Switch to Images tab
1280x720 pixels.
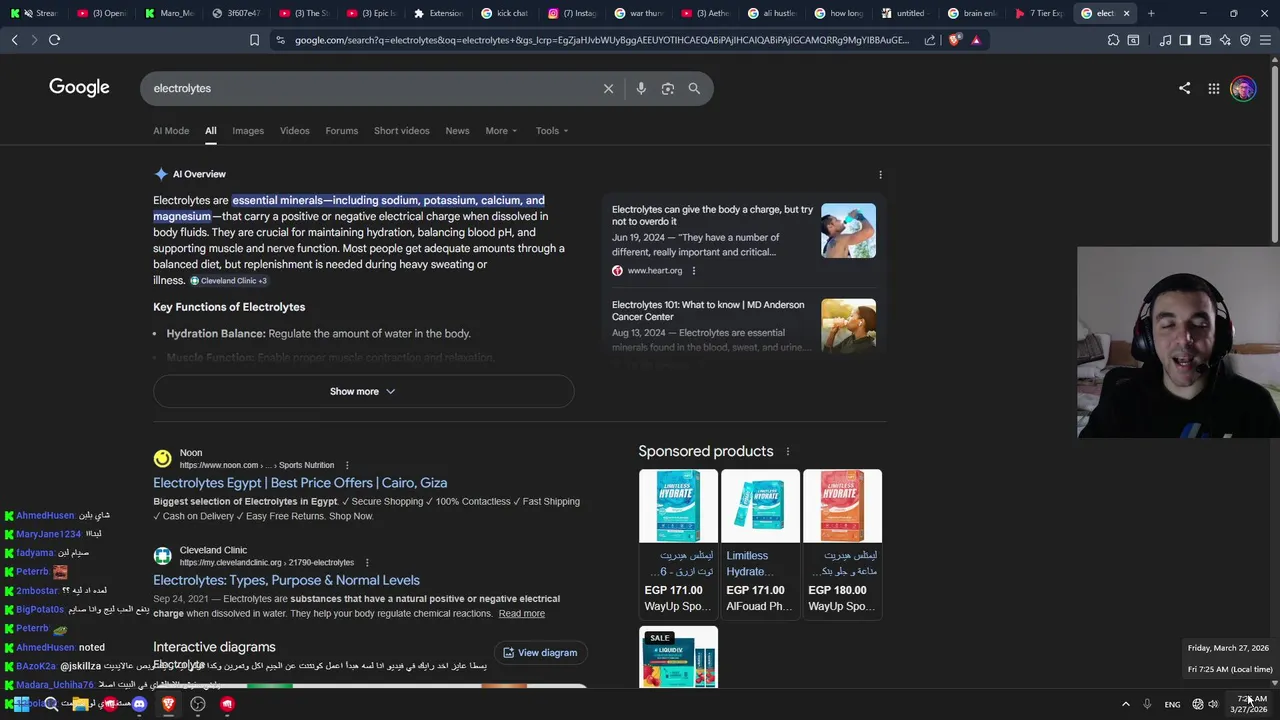pyautogui.click(x=248, y=131)
